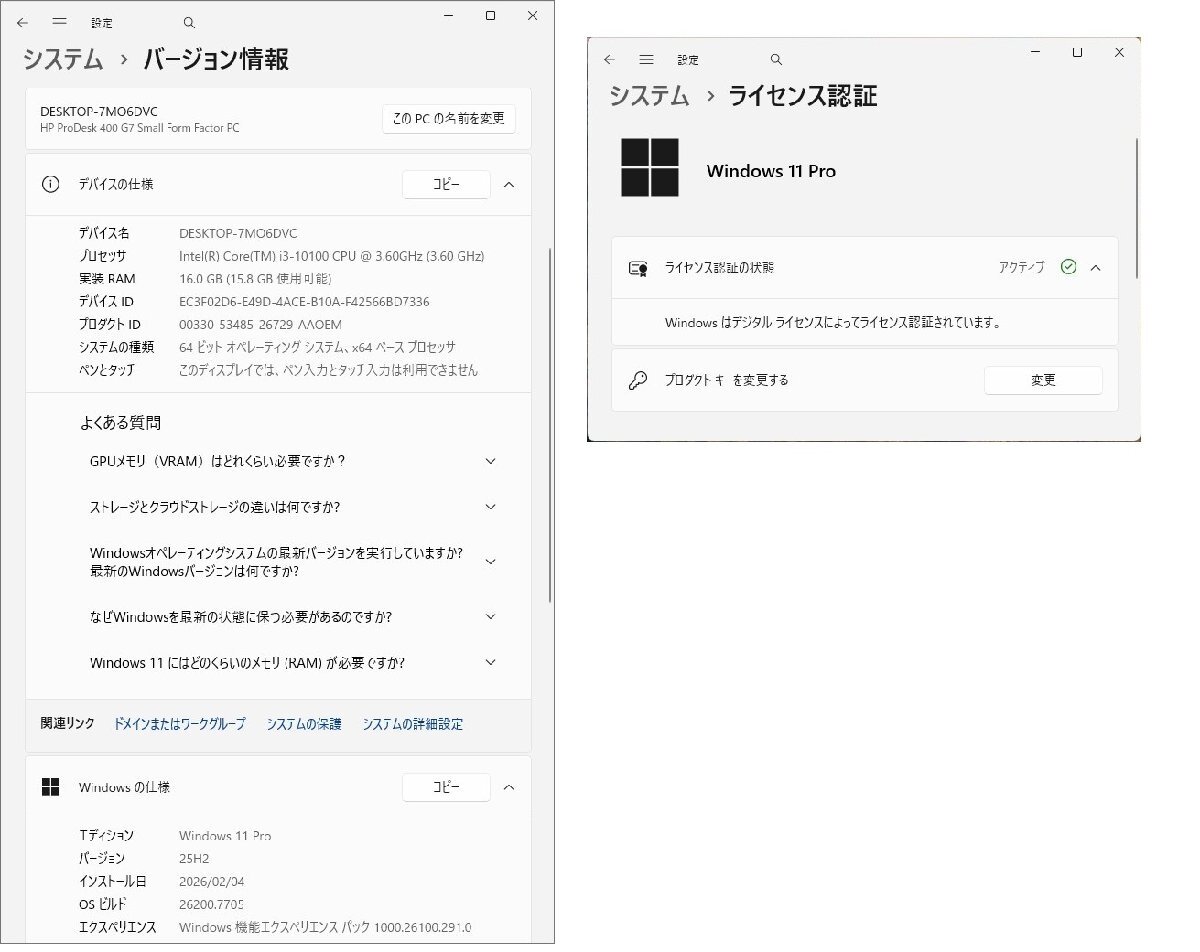Click the key icon next to プロダクトキーを変更する
Screen dimensions: 1200x952
coord(637,380)
